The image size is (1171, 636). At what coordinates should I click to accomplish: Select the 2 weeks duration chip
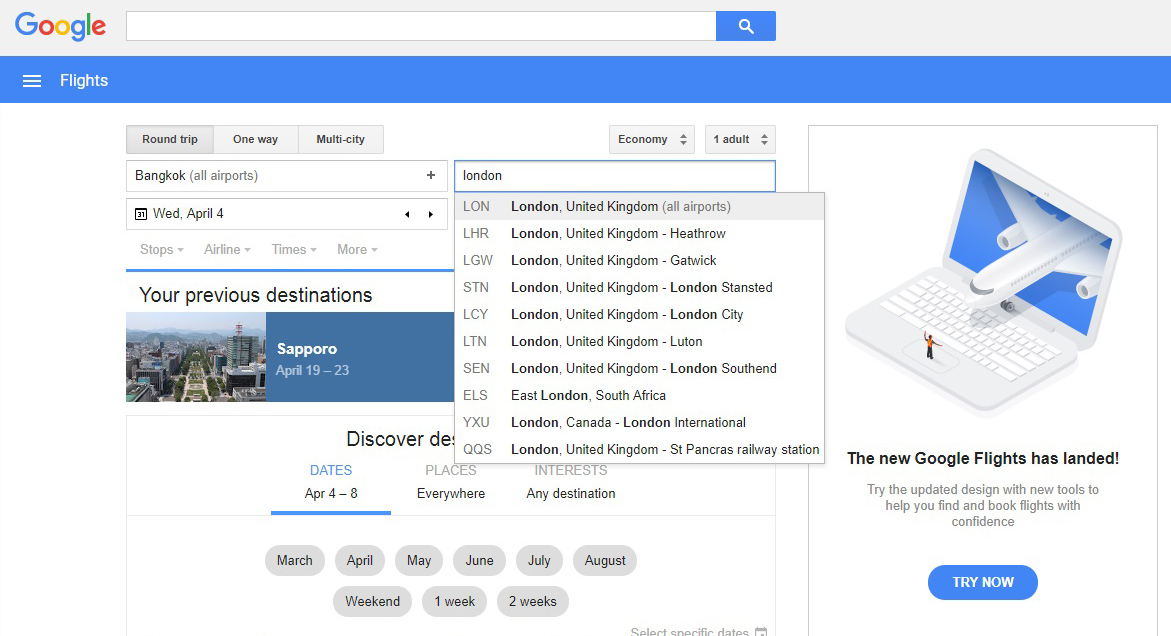click(x=533, y=602)
